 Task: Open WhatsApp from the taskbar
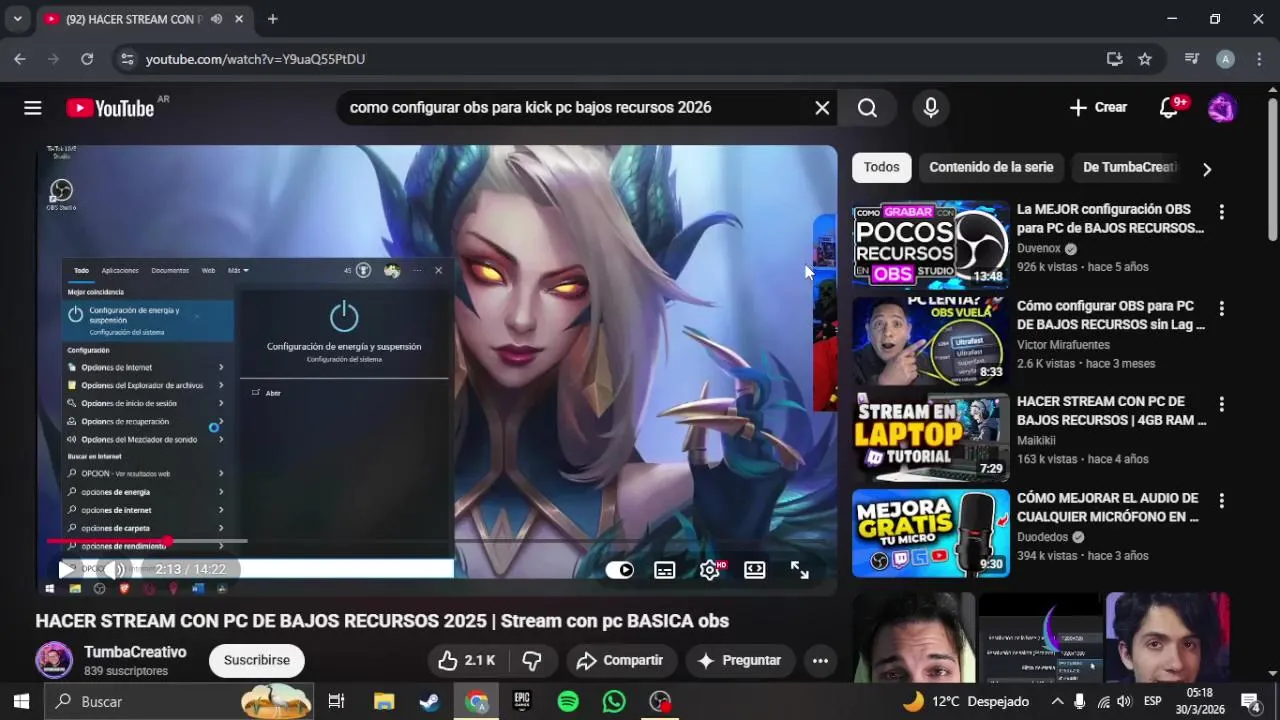614,701
